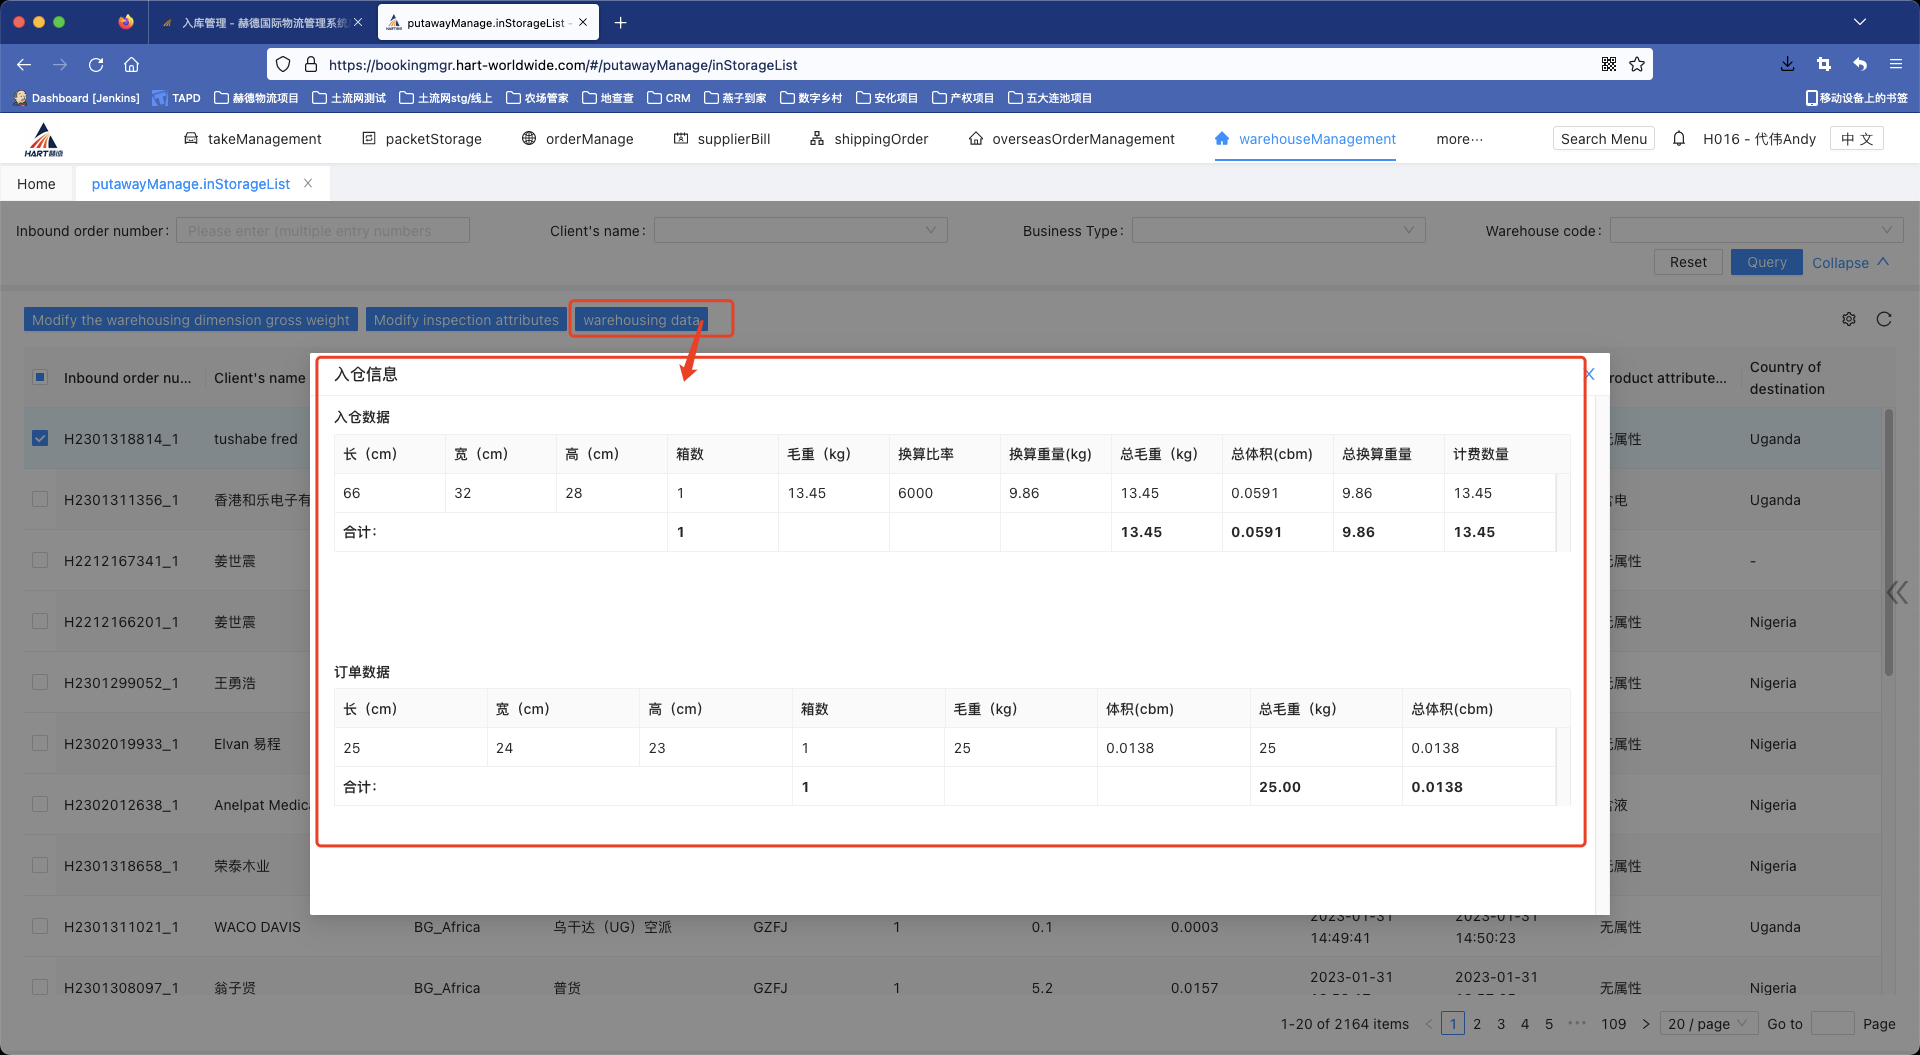This screenshot has height=1055, width=1920.
Task: Click the notification bell icon
Action: click(x=1679, y=139)
